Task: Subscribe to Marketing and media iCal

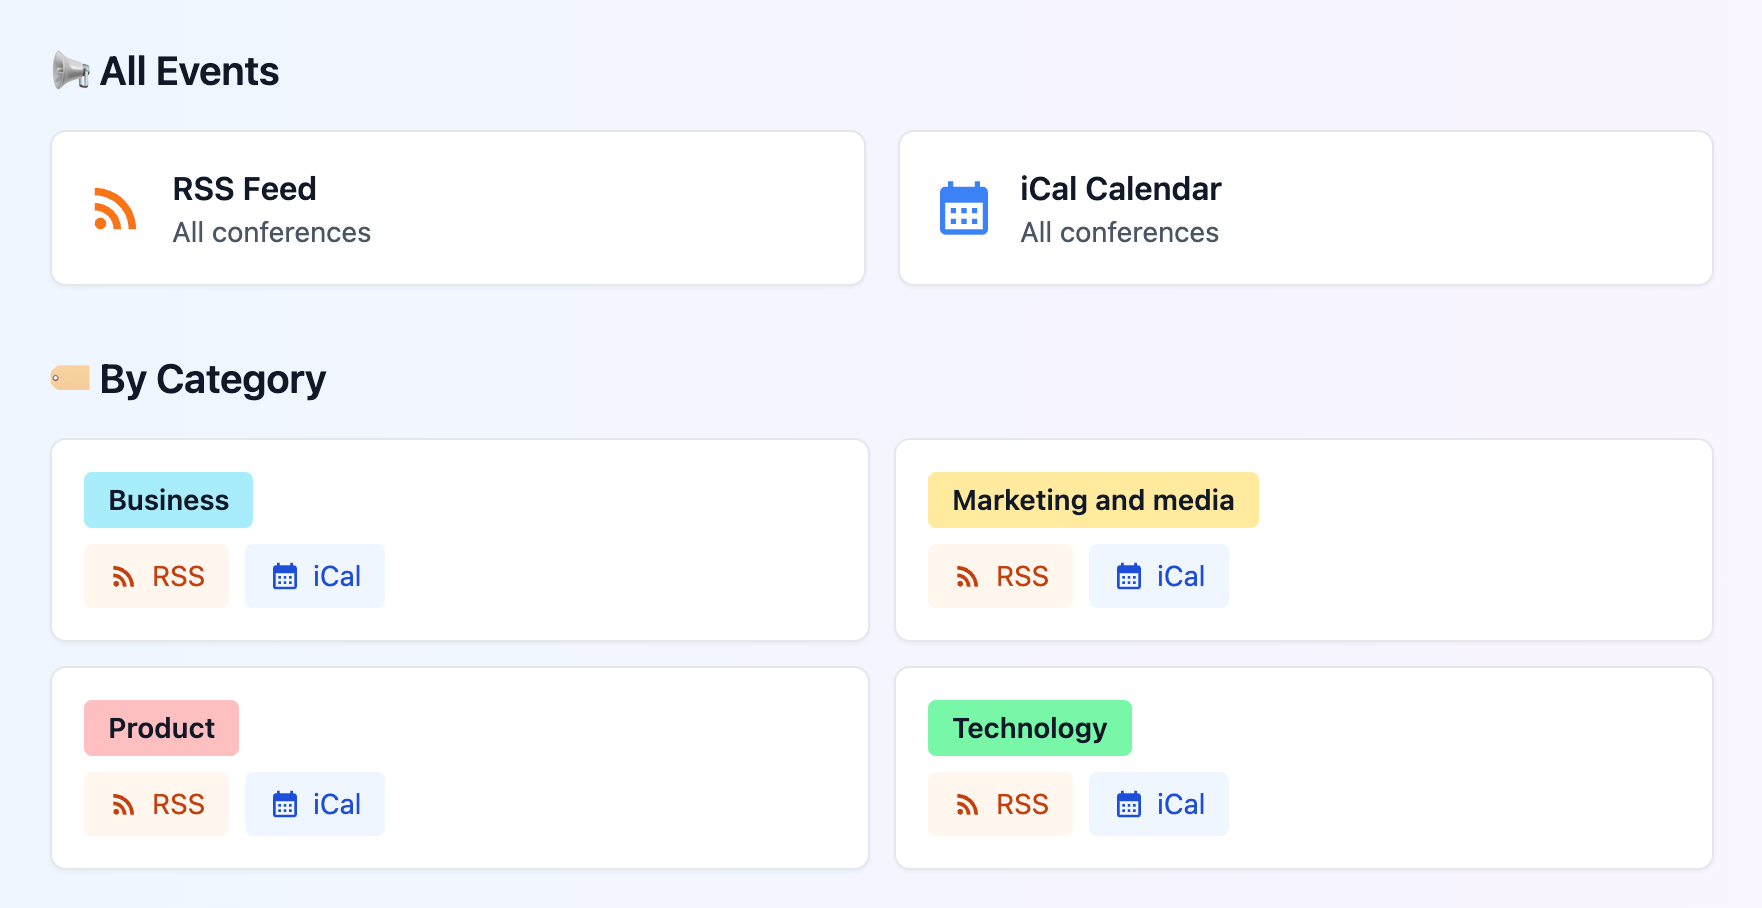Action: [1159, 576]
